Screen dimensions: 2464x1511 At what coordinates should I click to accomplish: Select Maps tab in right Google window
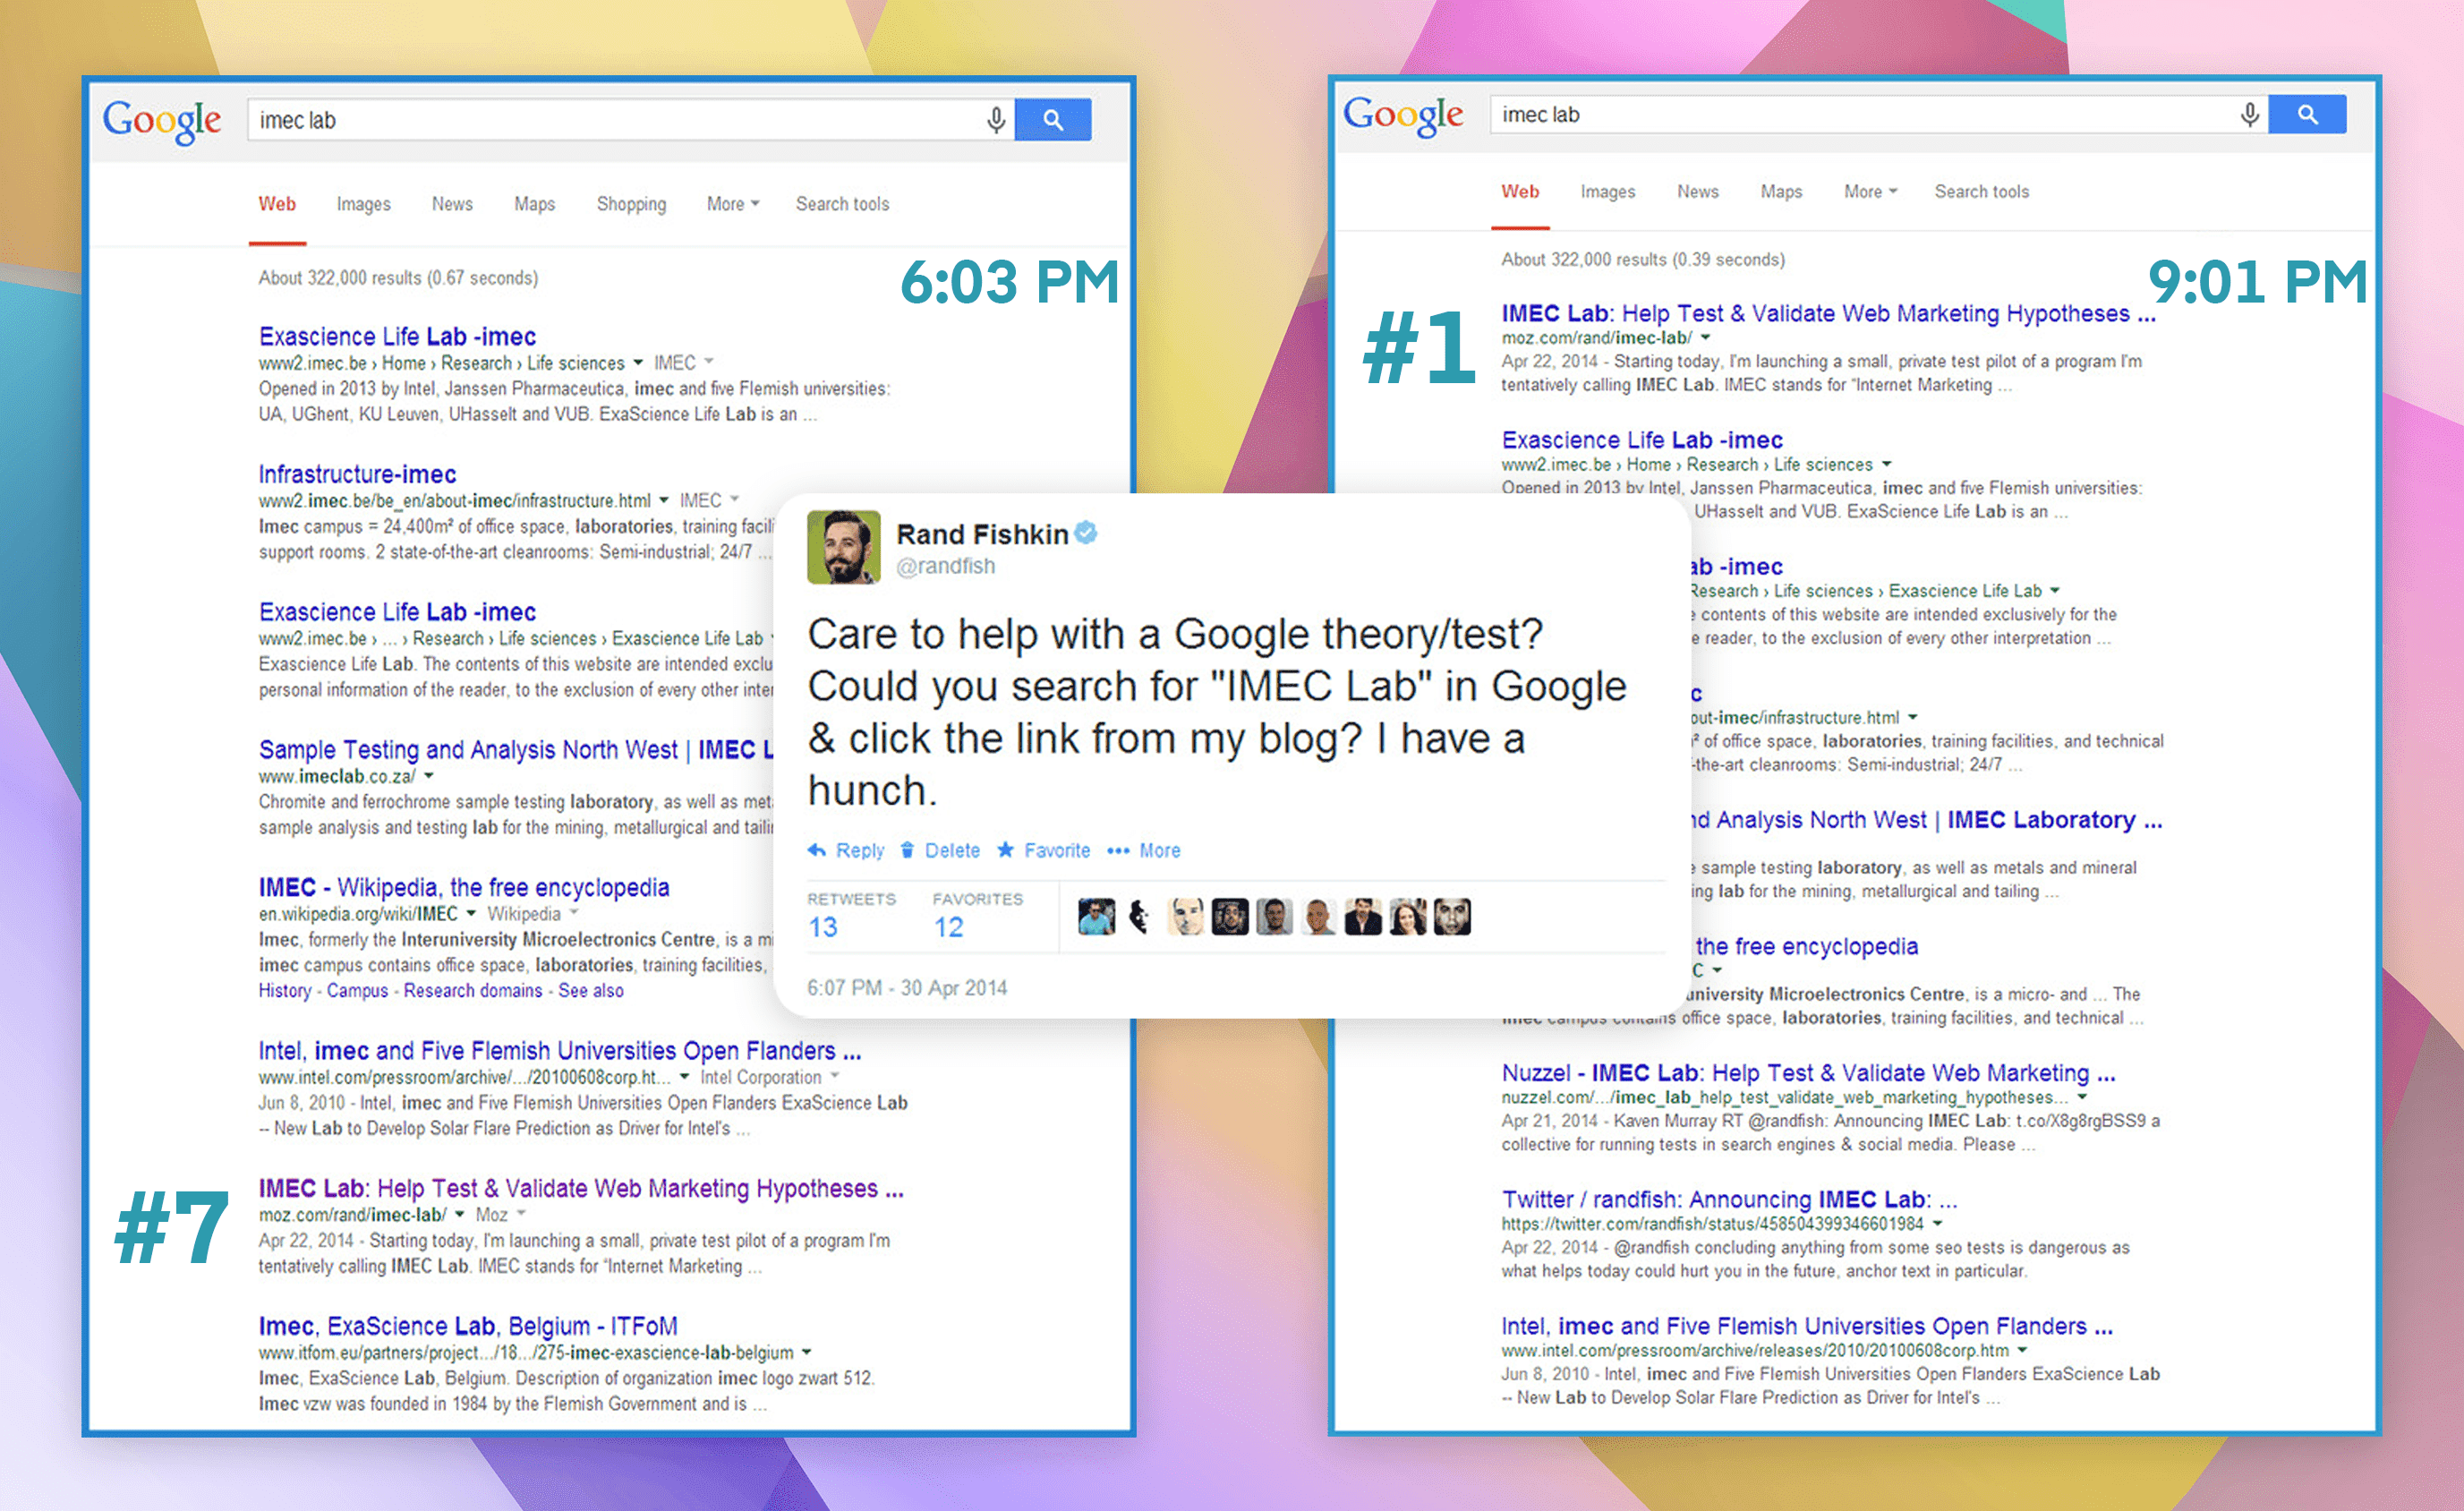(x=1781, y=192)
